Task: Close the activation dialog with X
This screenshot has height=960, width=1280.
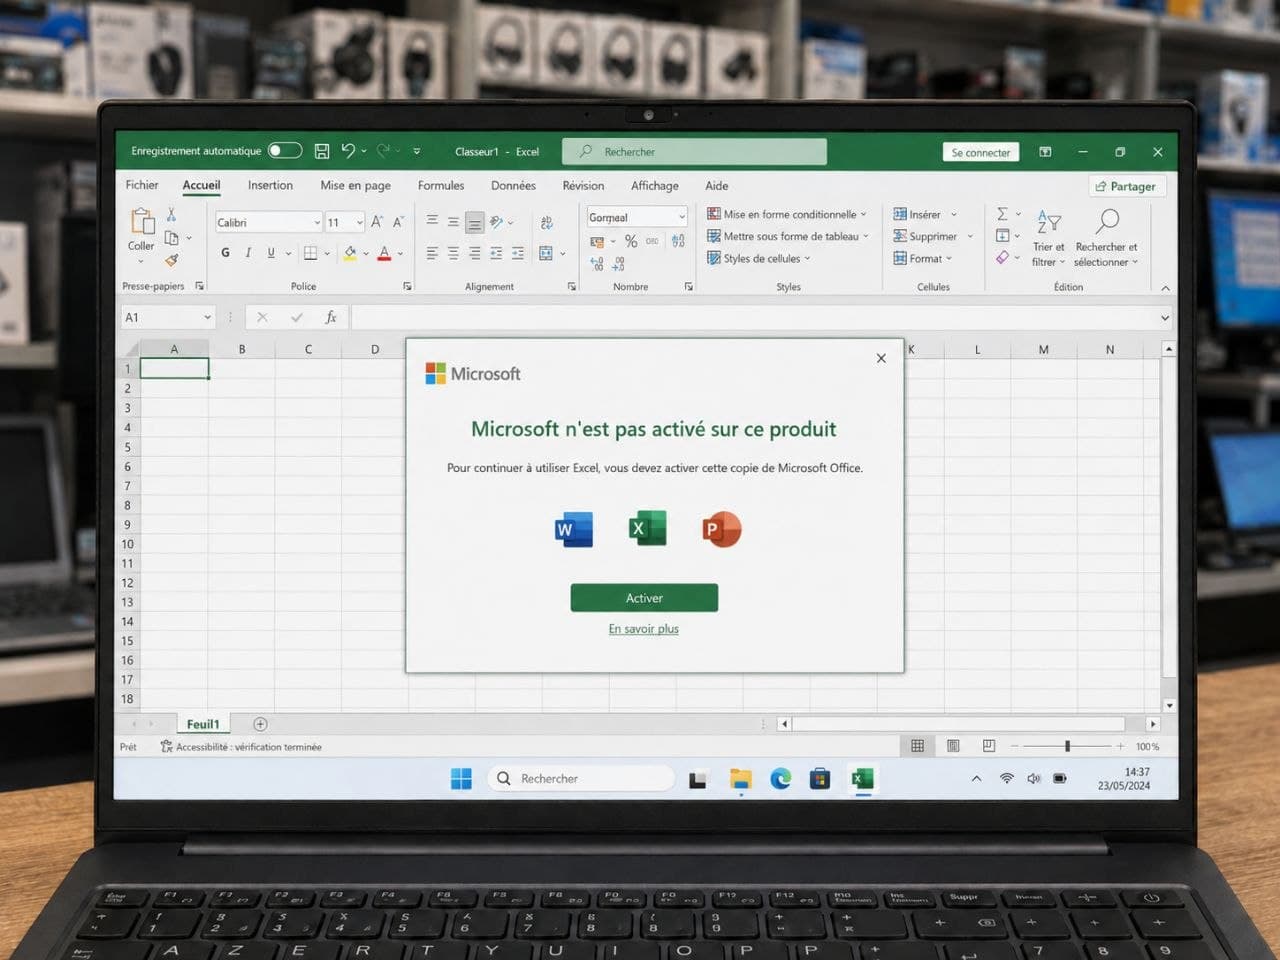Action: (x=881, y=358)
